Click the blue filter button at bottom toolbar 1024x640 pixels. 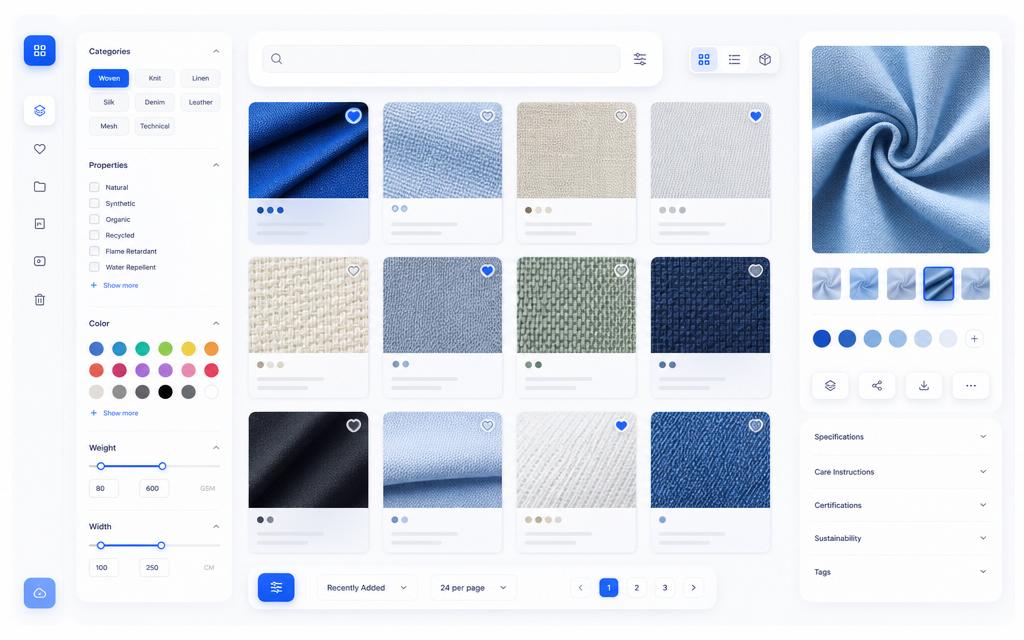click(x=276, y=587)
